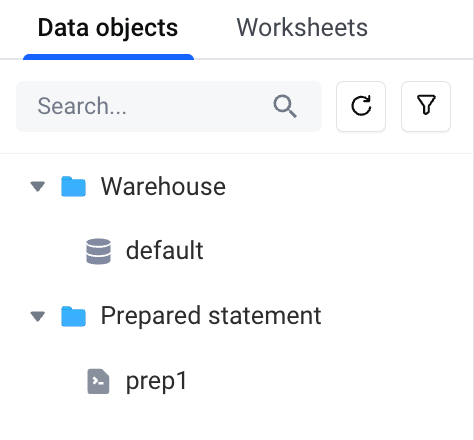Click the blue Warehouse folder icon
This screenshot has height=440, width=474.
coord(74,186)
